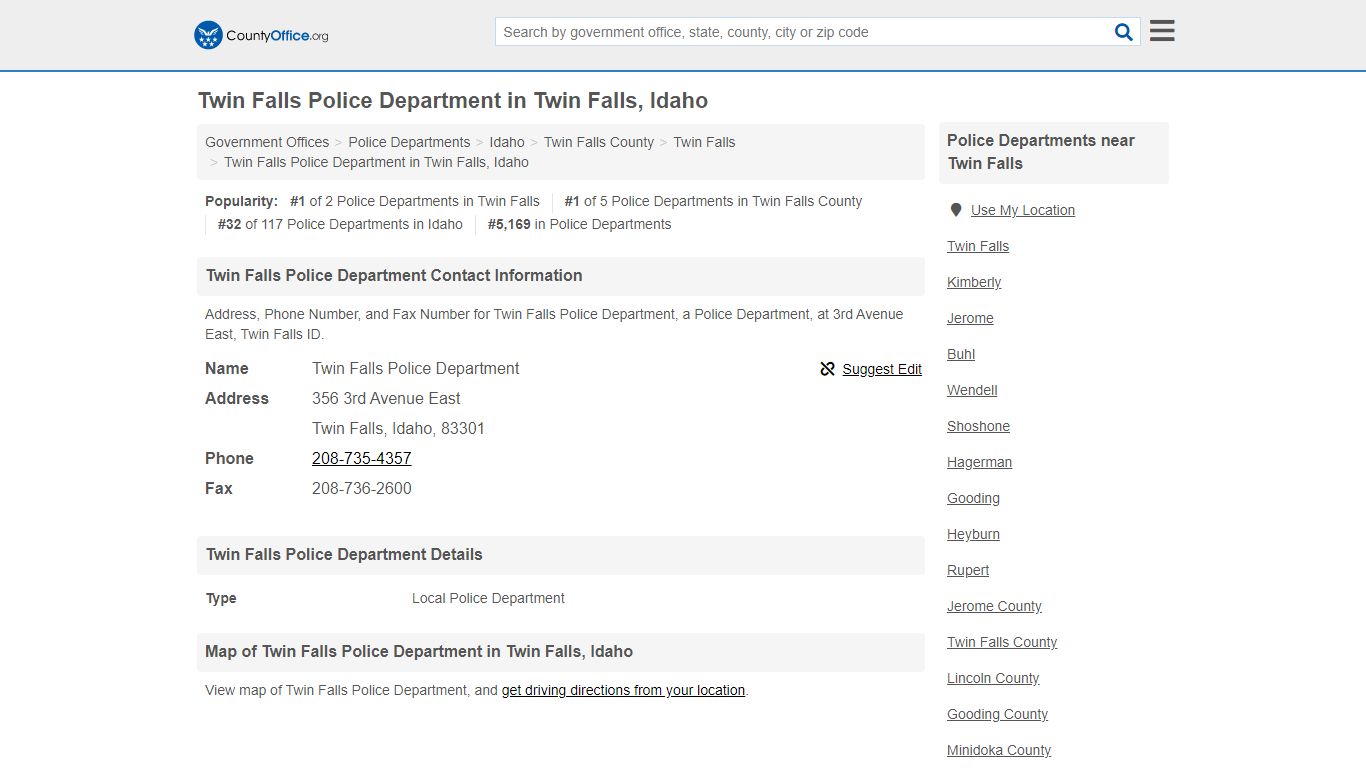Click #32 of 117 Police Departments in Idaho
Image resolution: width=1366 pixels, height=768 pixels.
(x=340, y=224)
